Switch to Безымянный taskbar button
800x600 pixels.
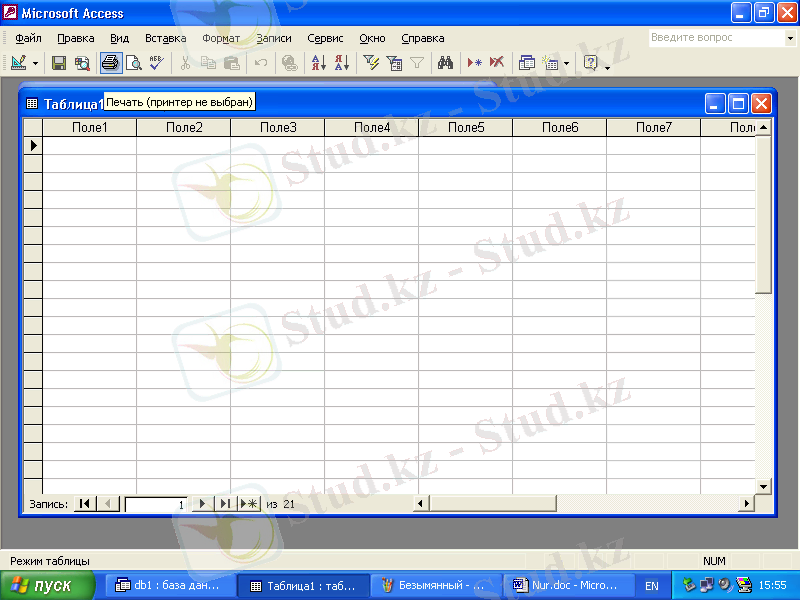click(x=436, y=585)
